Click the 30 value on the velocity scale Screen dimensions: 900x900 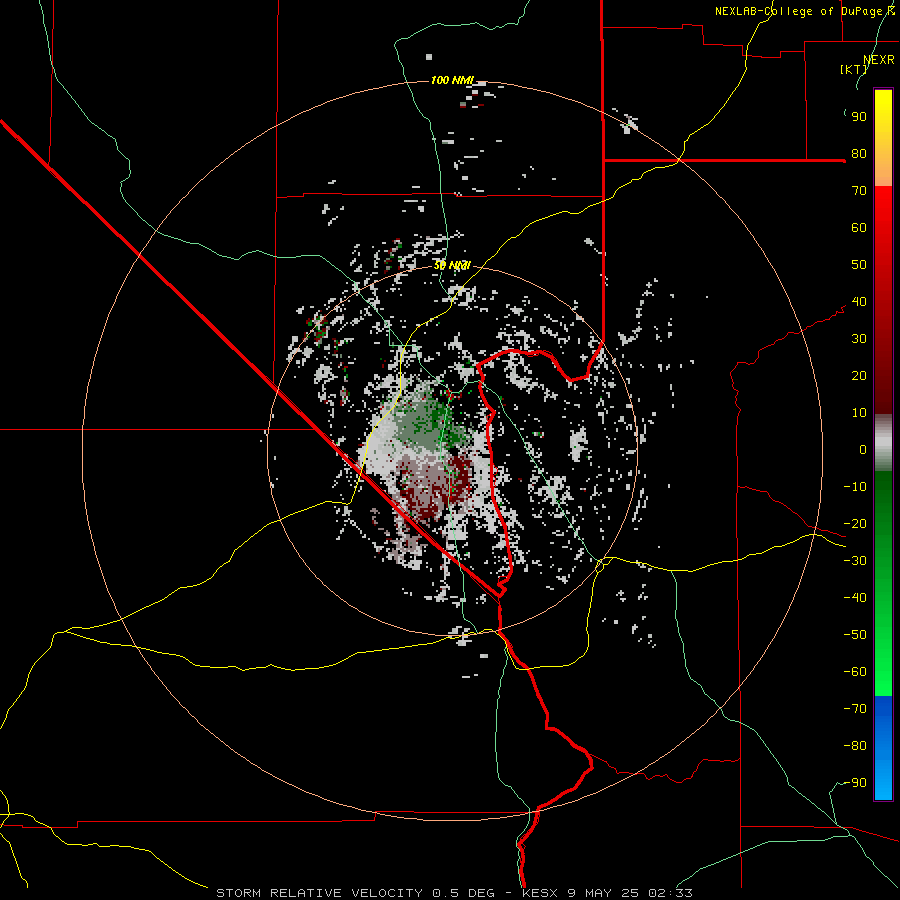(859, 339)
